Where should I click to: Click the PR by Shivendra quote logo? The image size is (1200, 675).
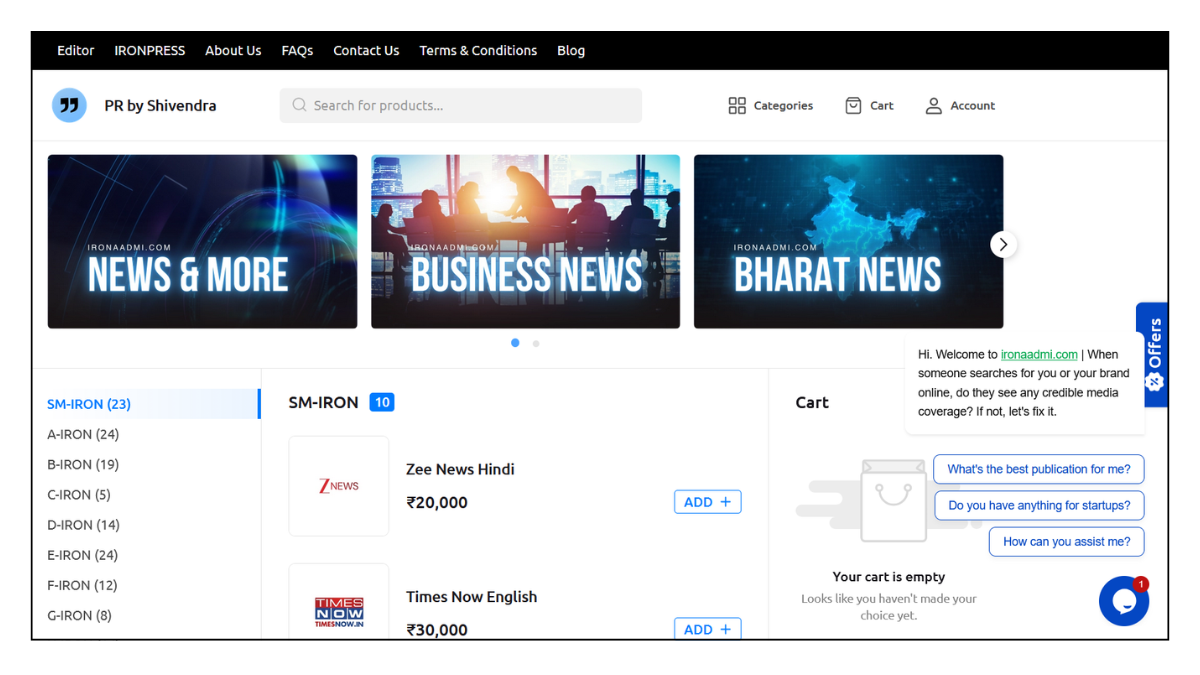pyautogui.click(x=69, y=105)
